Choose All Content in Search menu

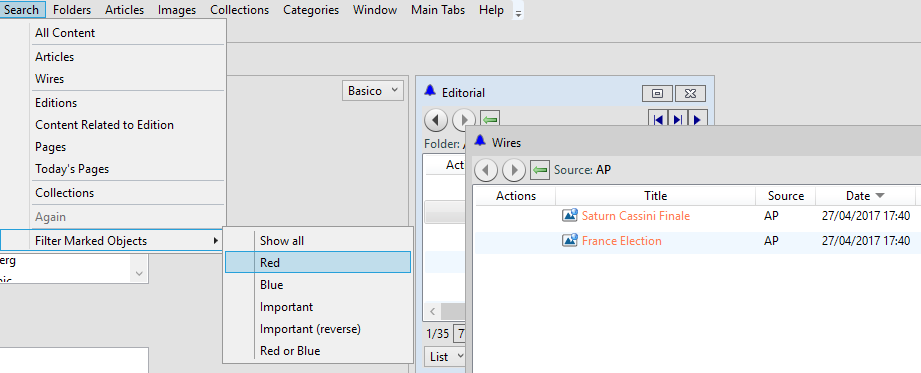coord(113,33)
